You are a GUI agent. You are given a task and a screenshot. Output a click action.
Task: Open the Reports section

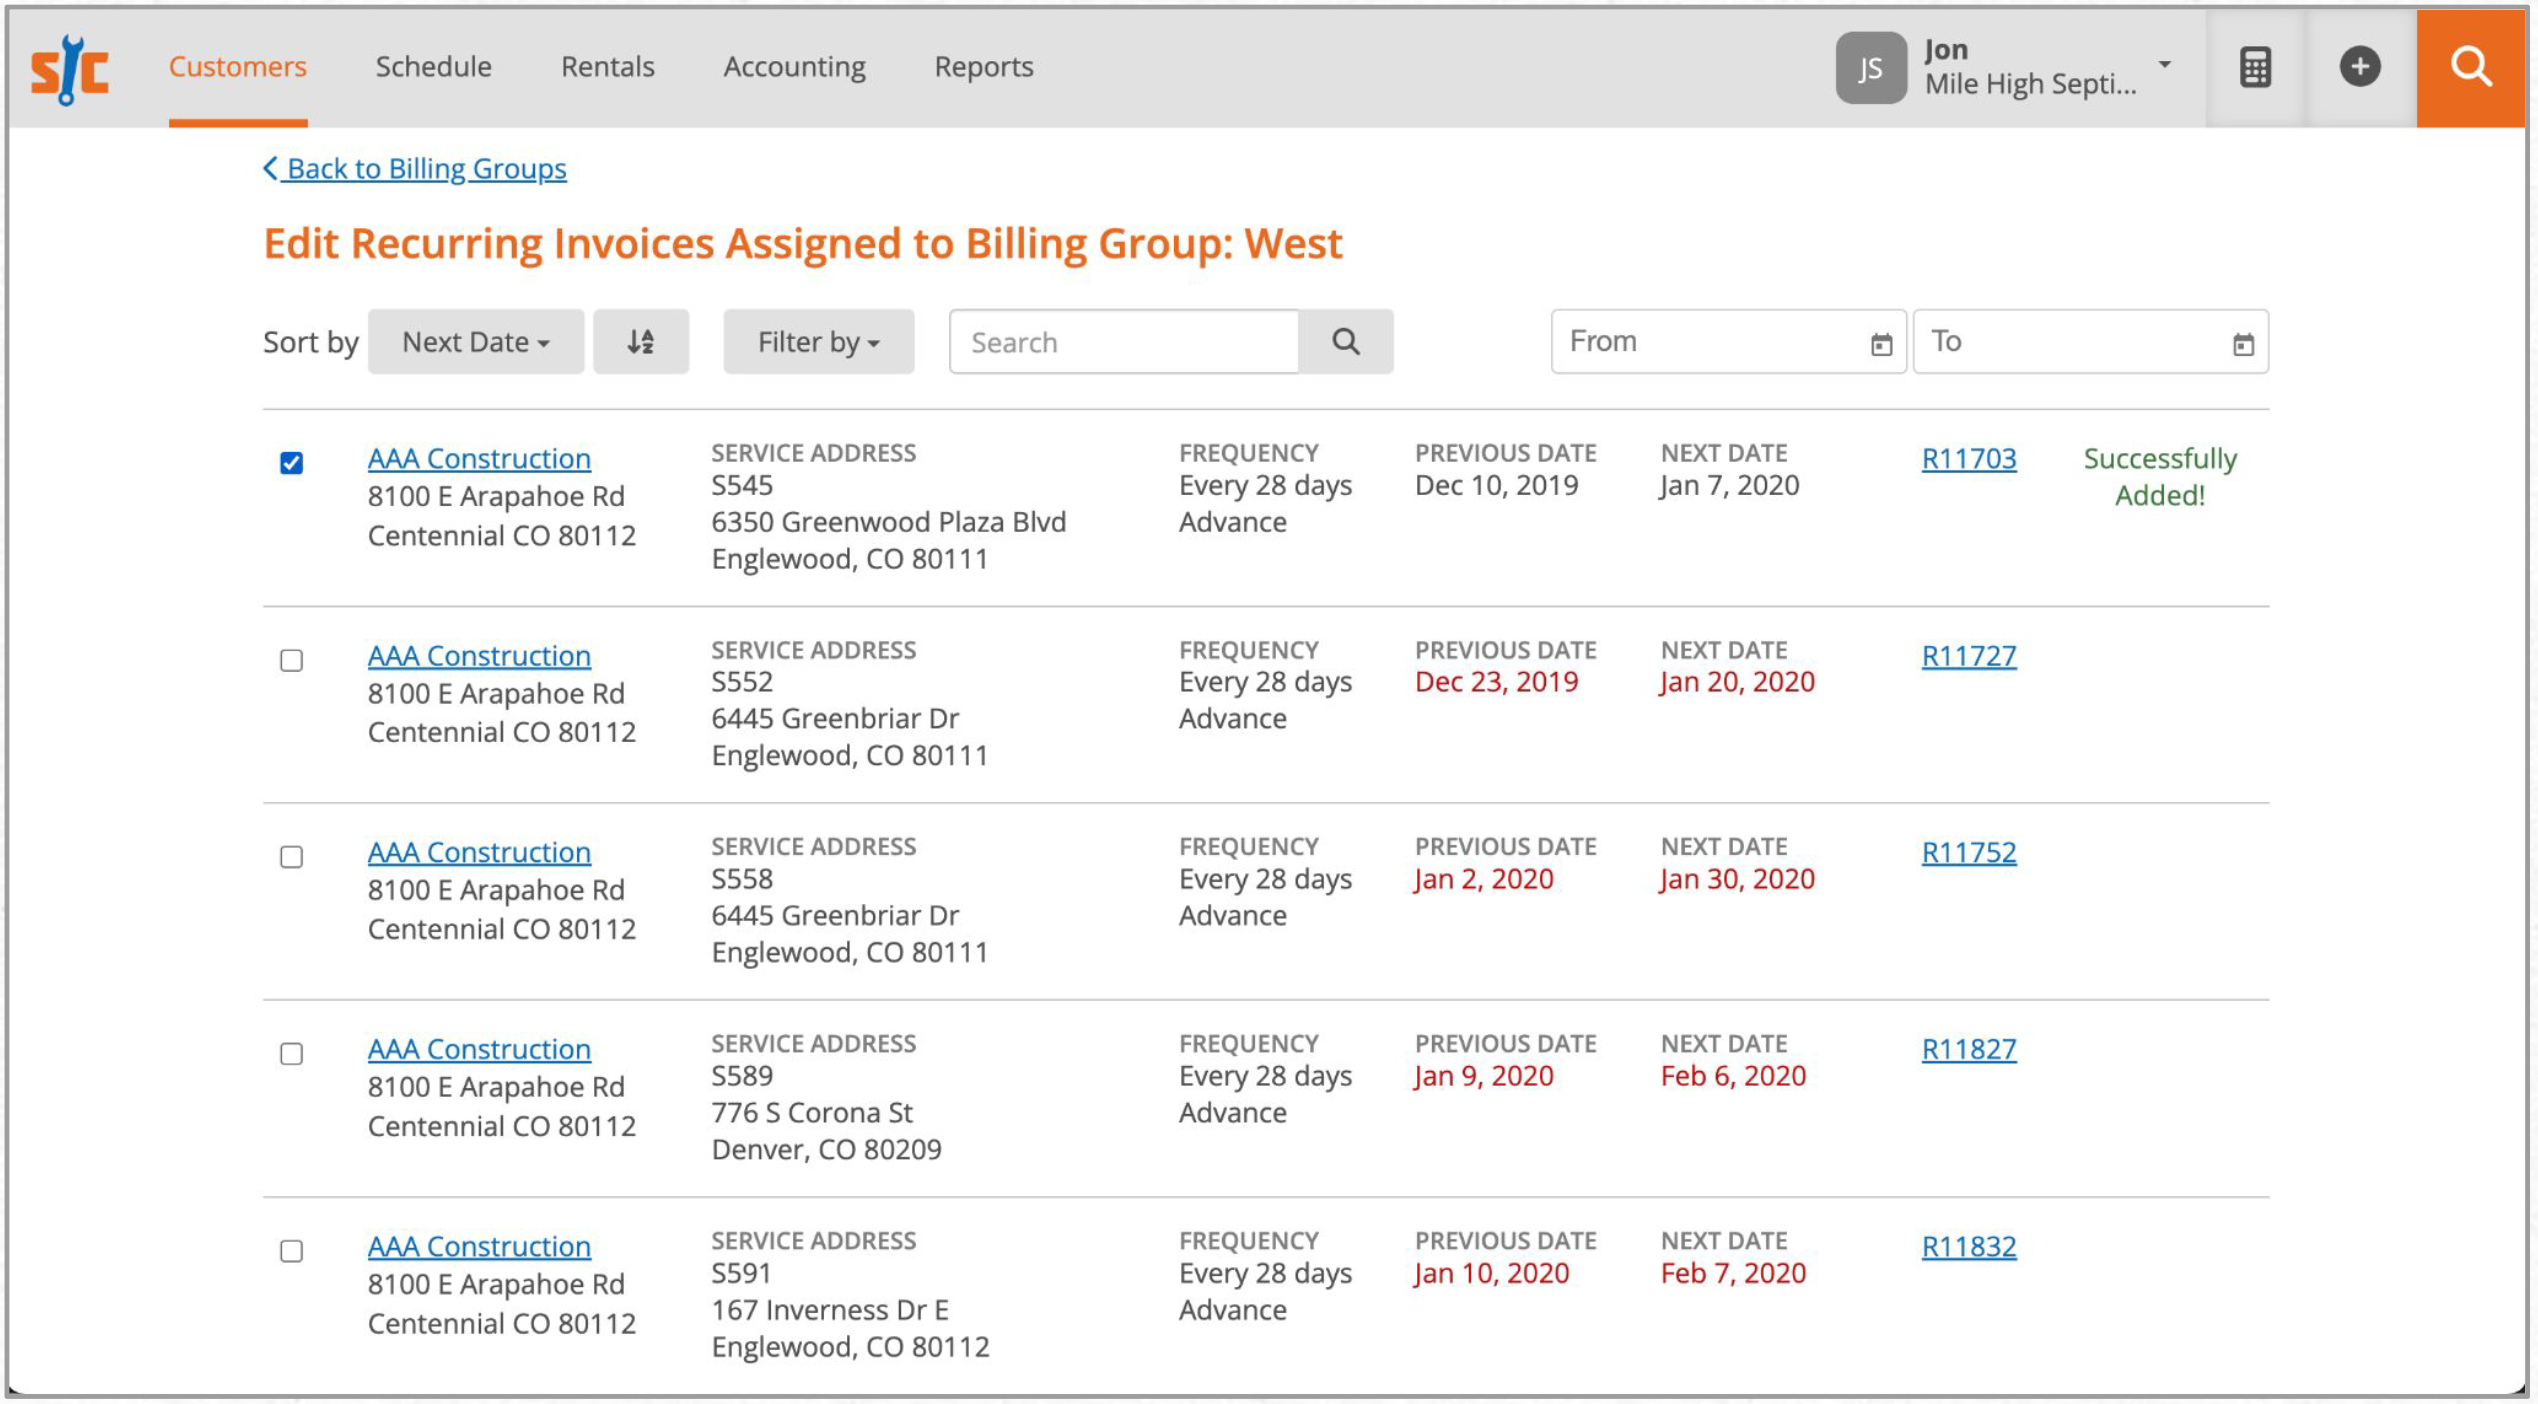983,66
